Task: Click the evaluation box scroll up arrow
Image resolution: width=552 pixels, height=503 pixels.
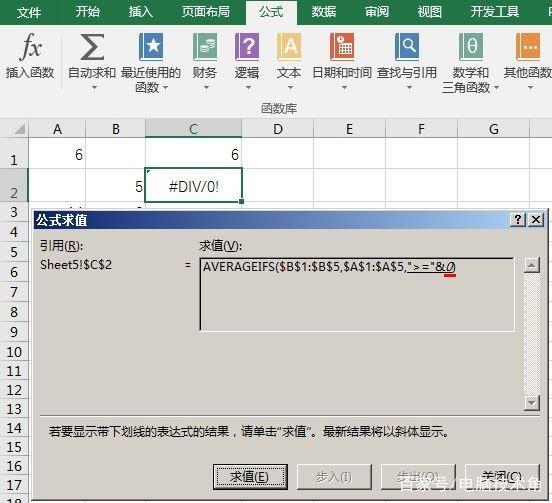Action: click(531, 265)
